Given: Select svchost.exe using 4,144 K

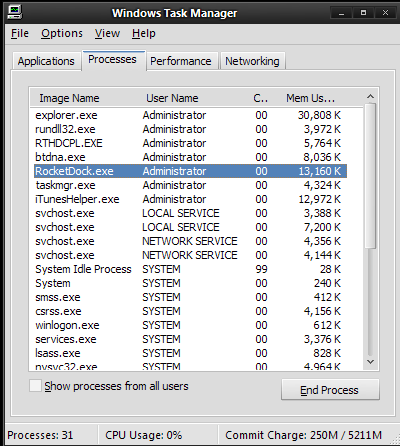Looking at the screenshot, I should tap(191, 255).
